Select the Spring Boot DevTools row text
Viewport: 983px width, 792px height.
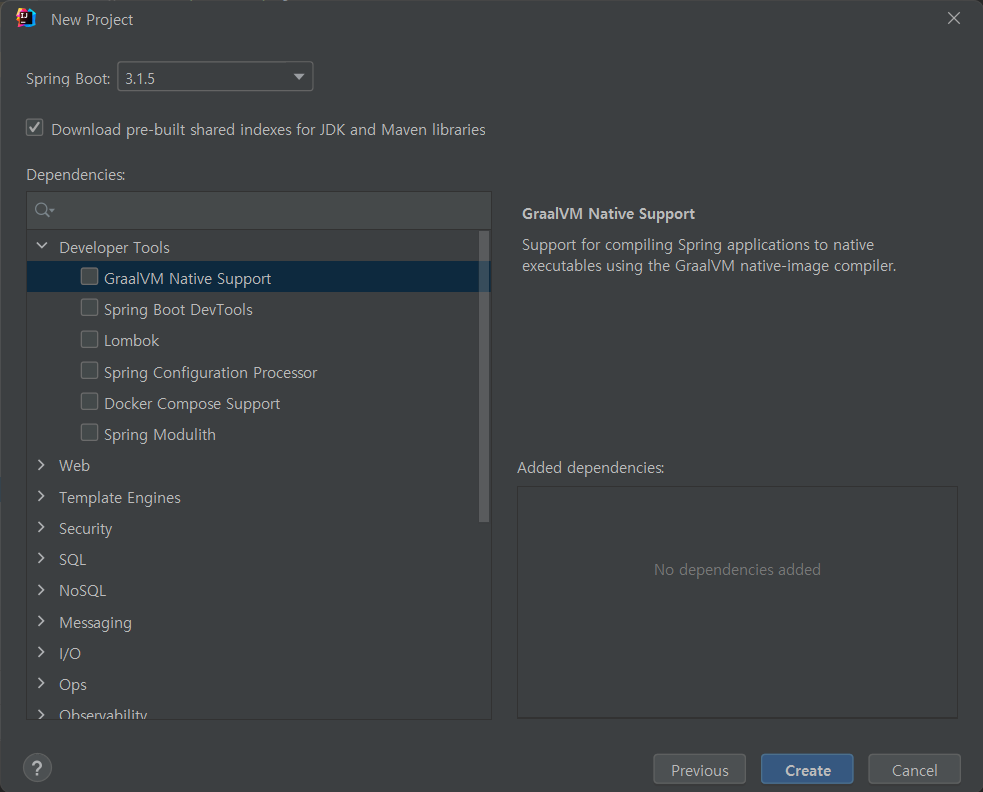(178, 310)
